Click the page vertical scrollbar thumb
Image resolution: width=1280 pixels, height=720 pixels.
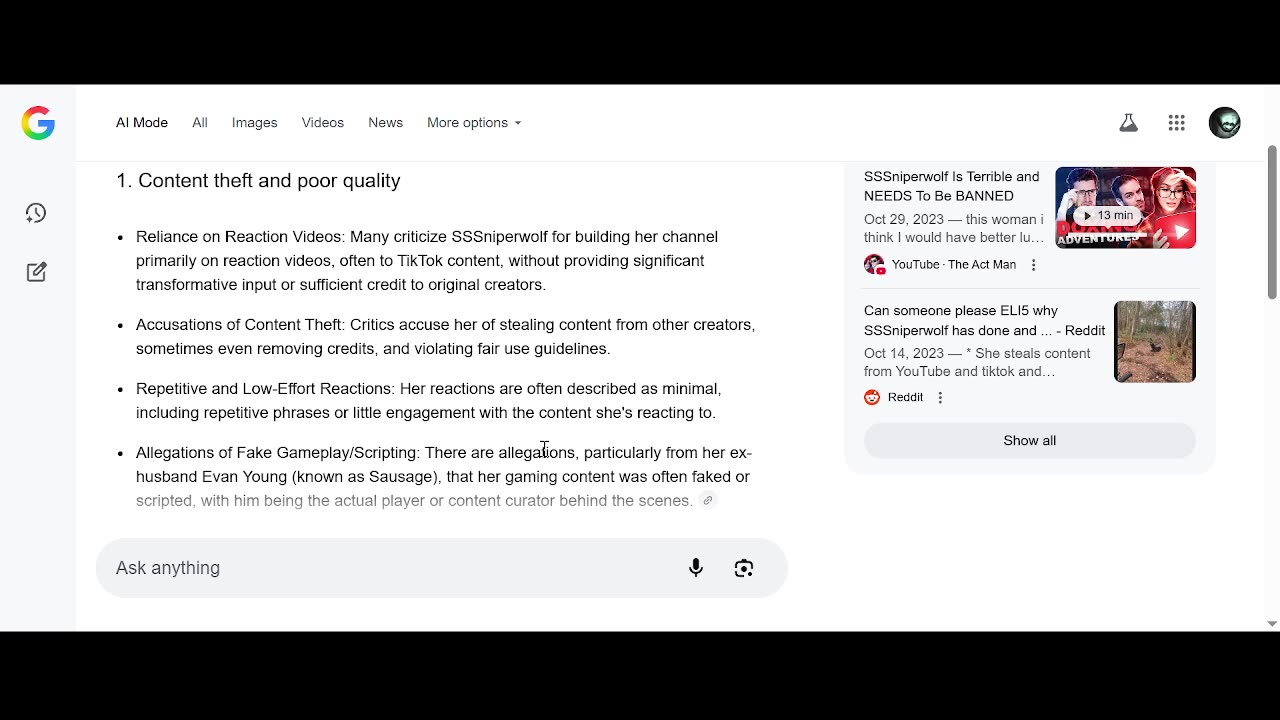pos(1272,221)
